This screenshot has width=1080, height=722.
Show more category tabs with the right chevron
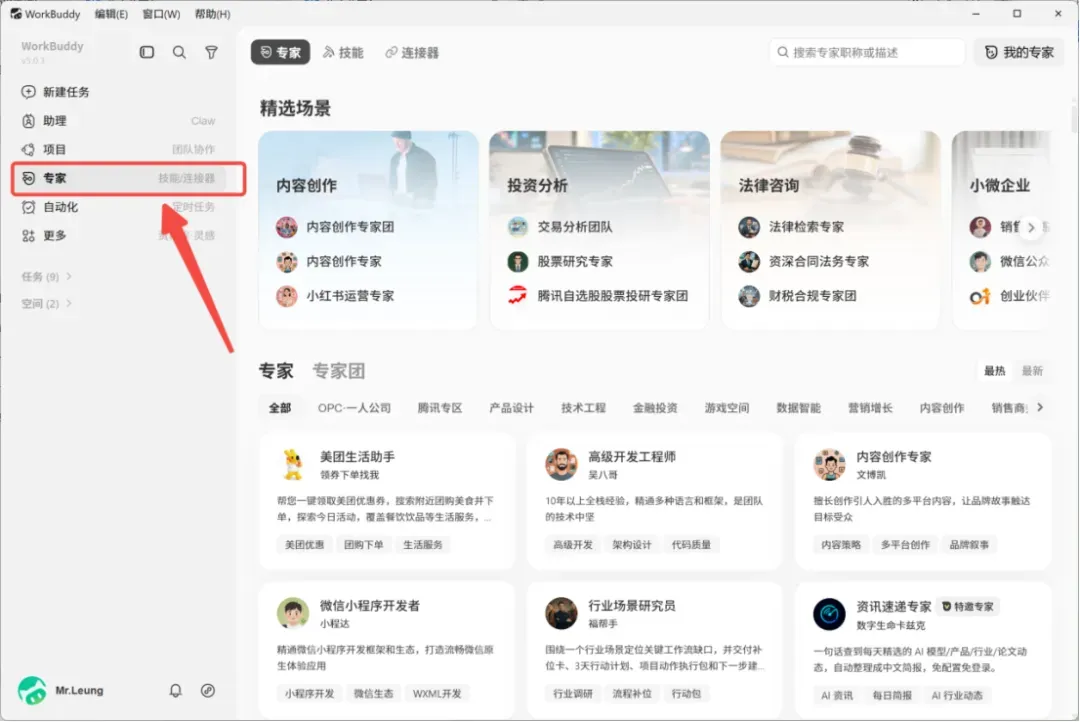click(x=1040, y=408)
